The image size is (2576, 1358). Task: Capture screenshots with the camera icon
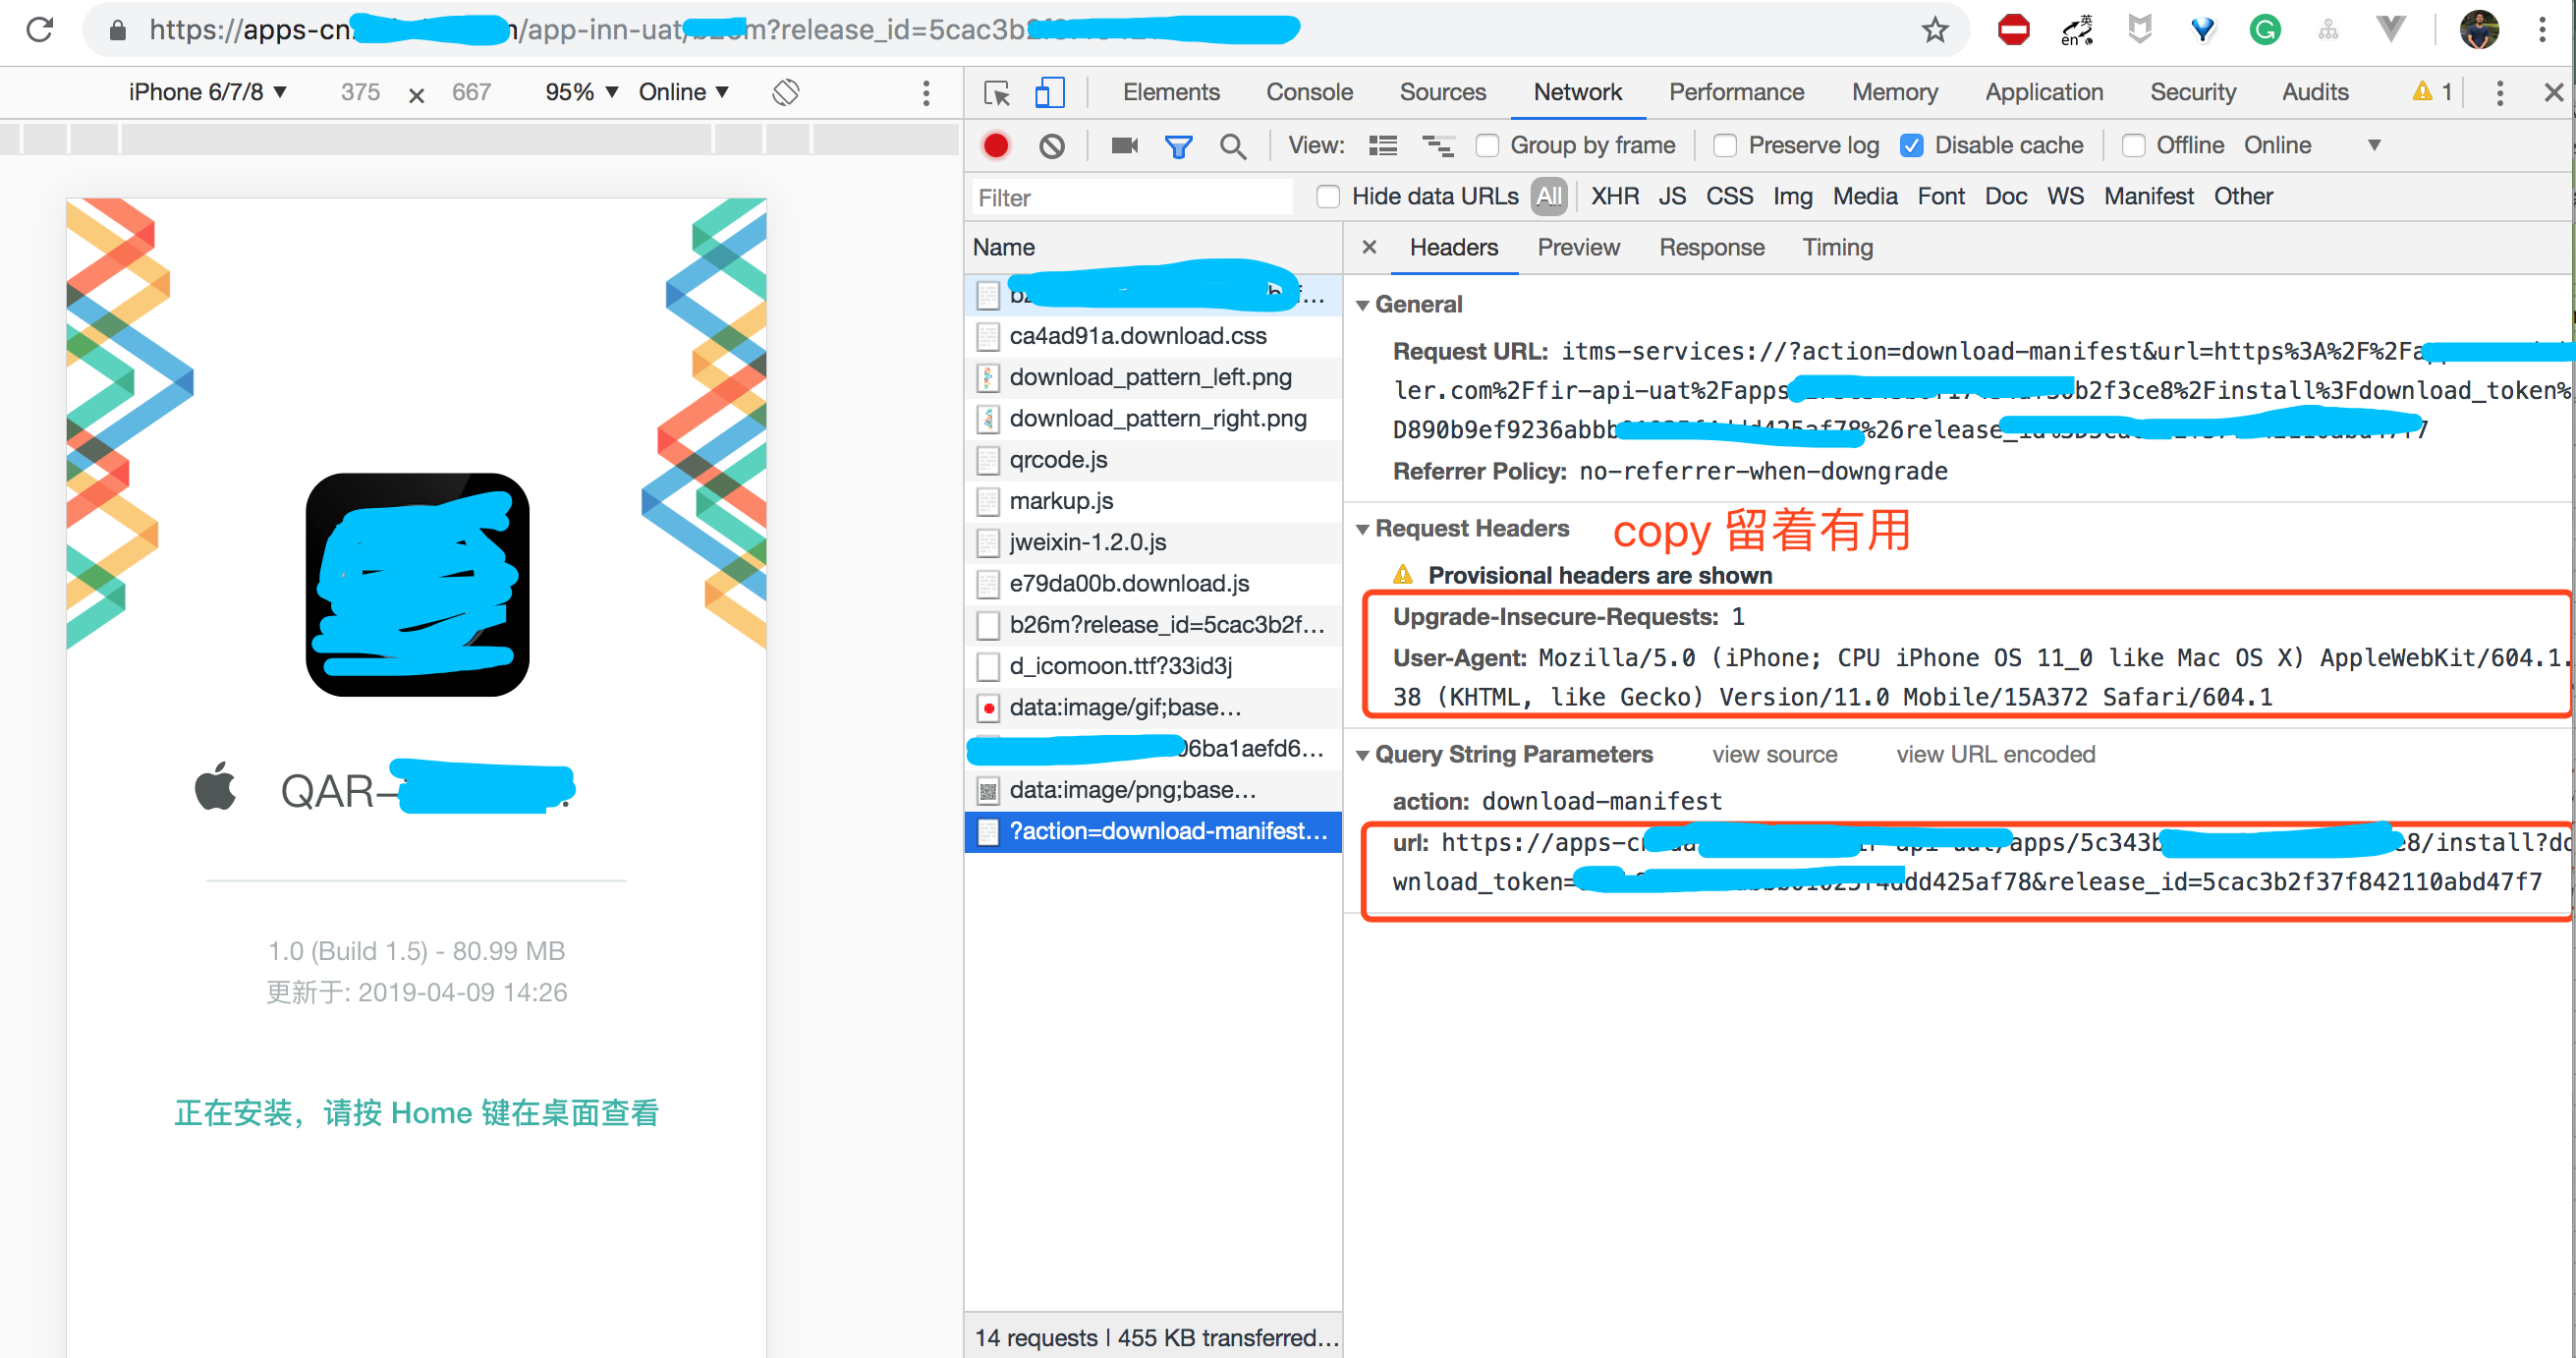[1124, 146]
